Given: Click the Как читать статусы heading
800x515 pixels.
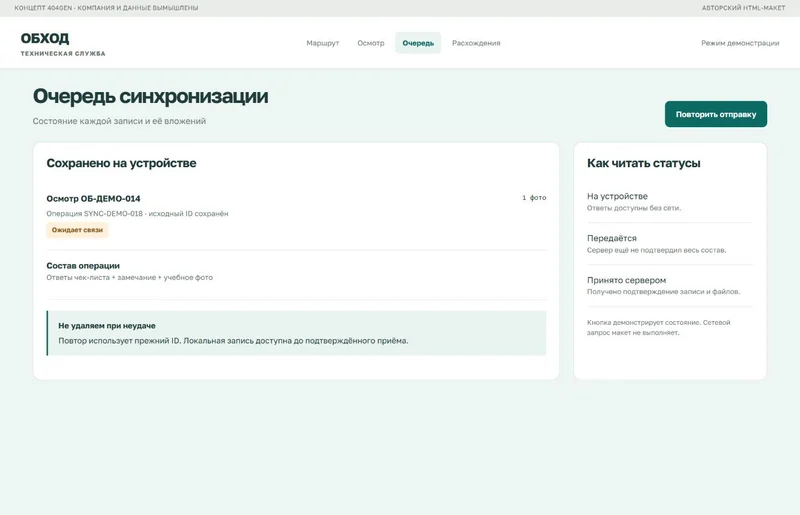Looking at the screenshot, I should tap(643, 163).
